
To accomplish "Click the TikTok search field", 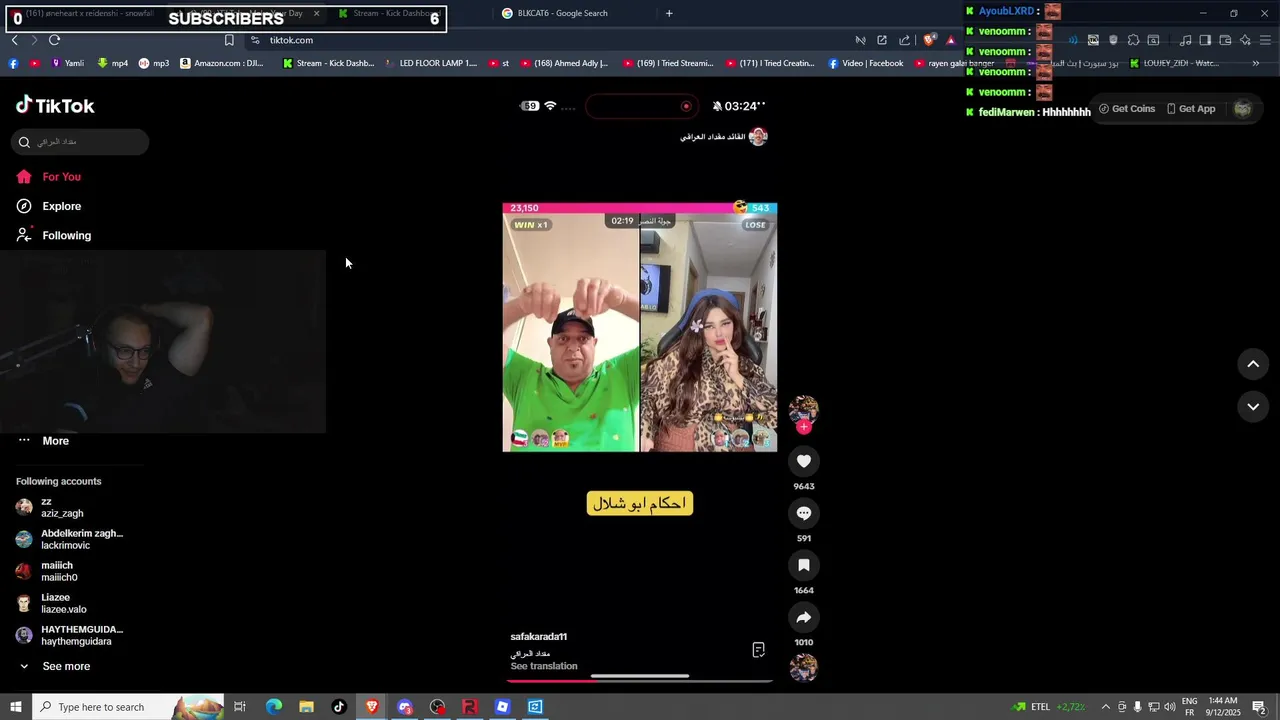I will (x=80, y=142).
